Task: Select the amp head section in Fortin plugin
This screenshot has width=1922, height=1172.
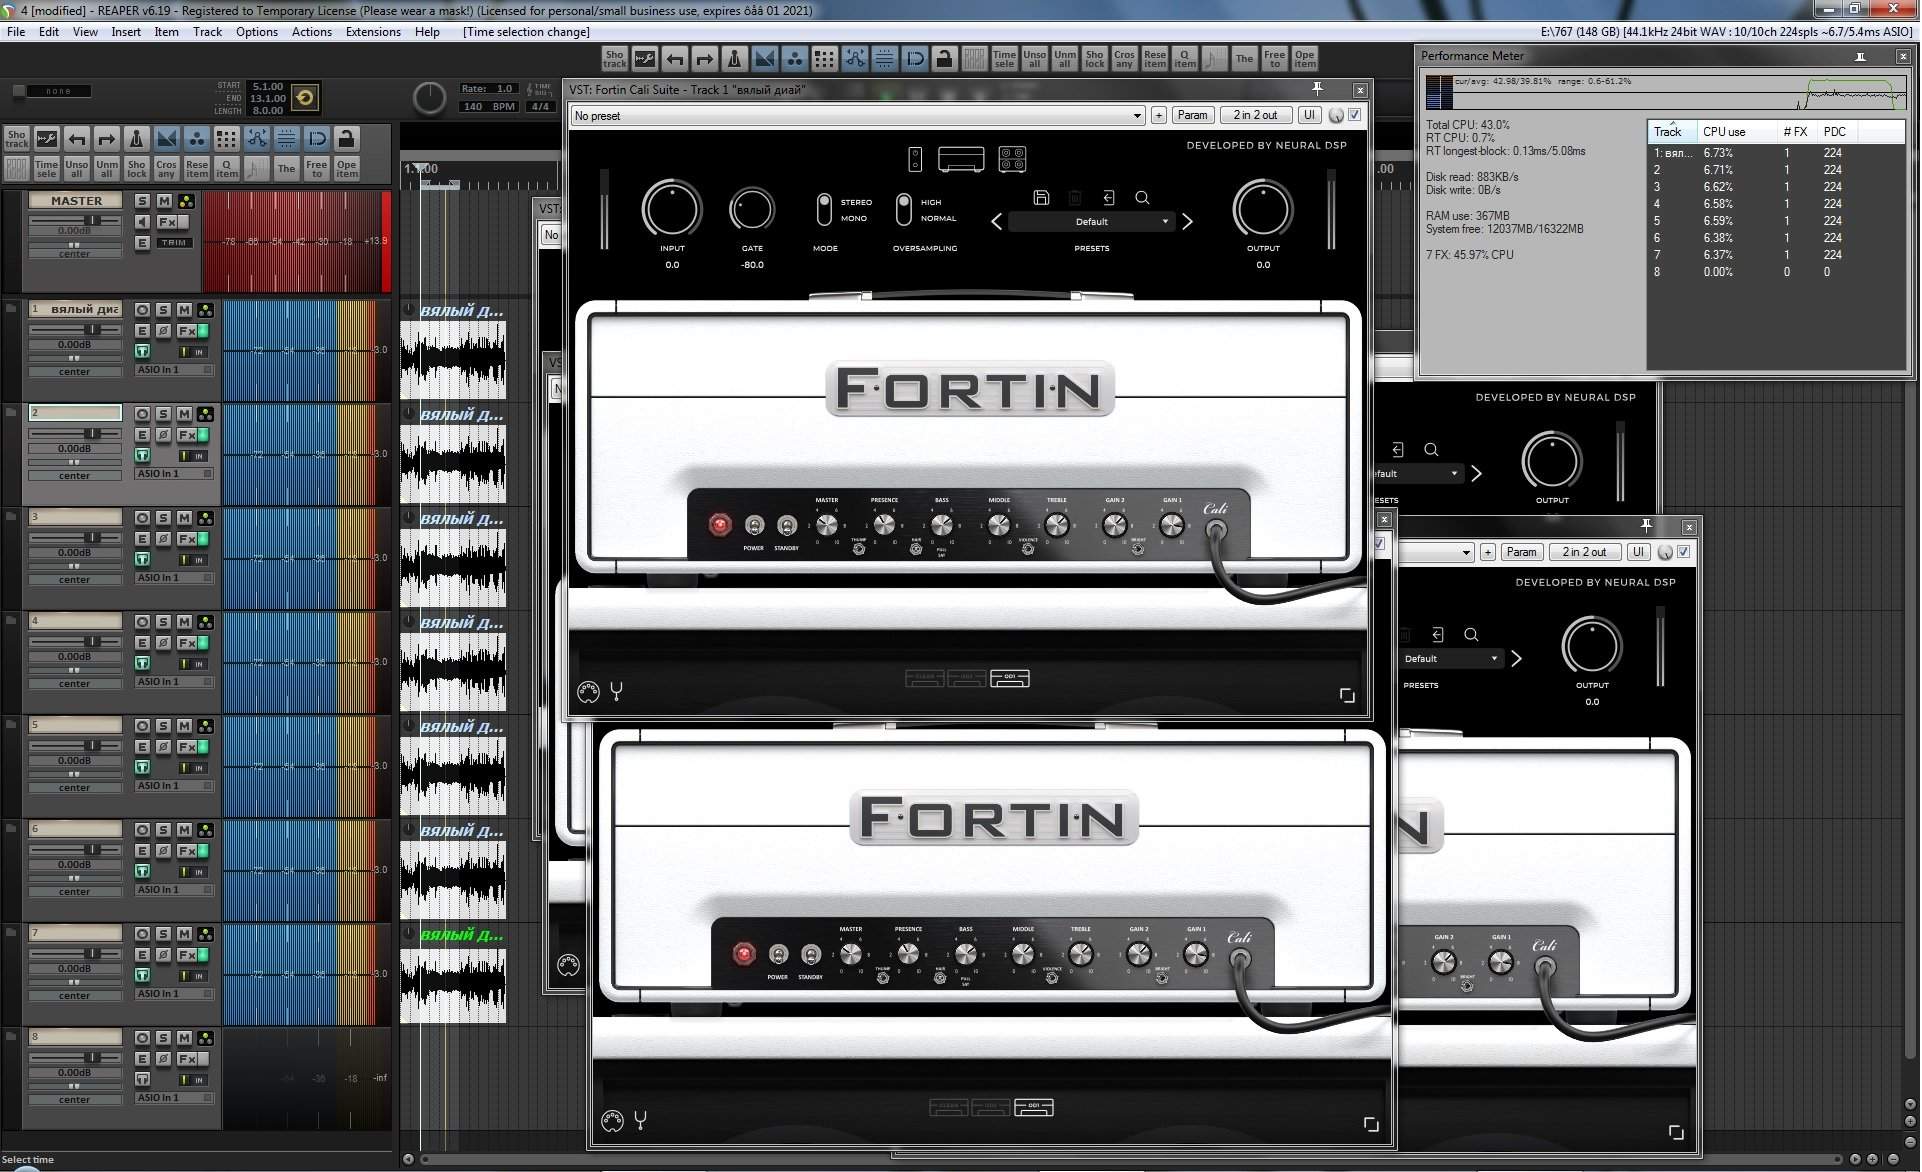Action: [x=961, y=159]
